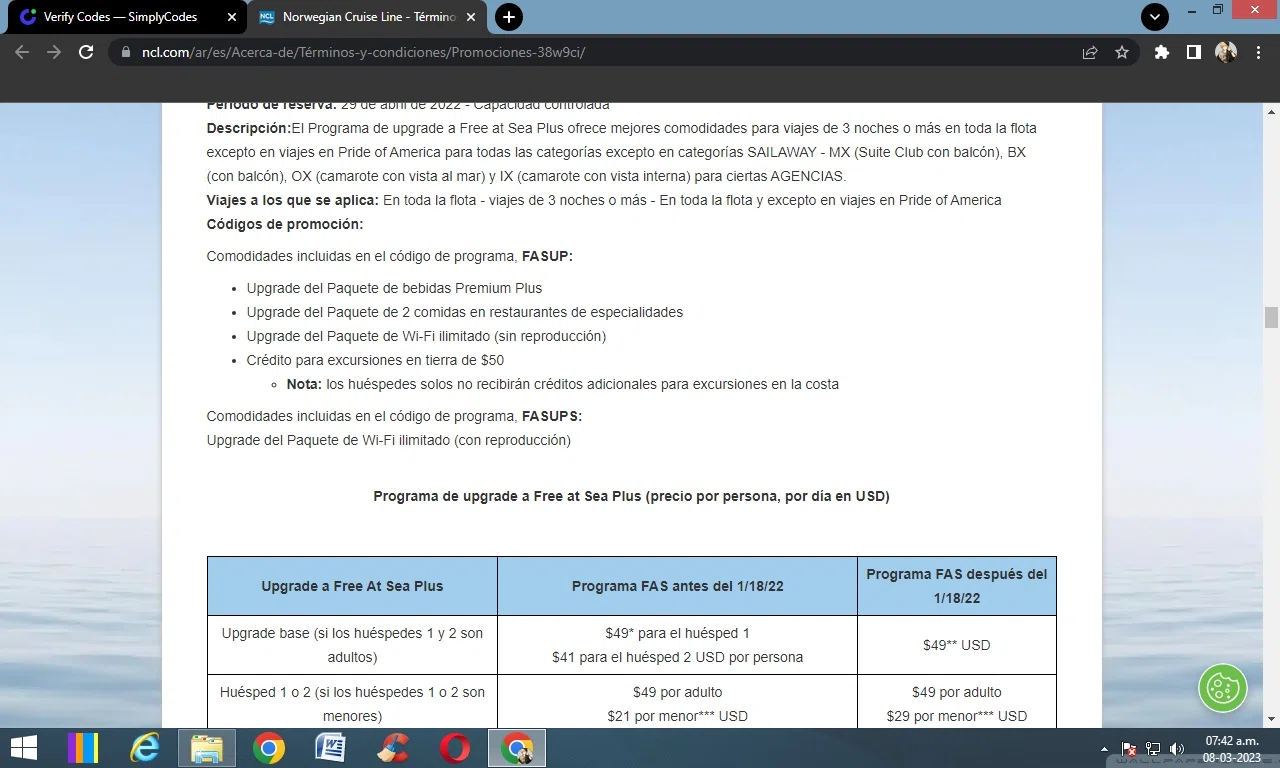Open the cookie preferences button
This screenshot has width=1280, height=768.
pos(1223,688)
